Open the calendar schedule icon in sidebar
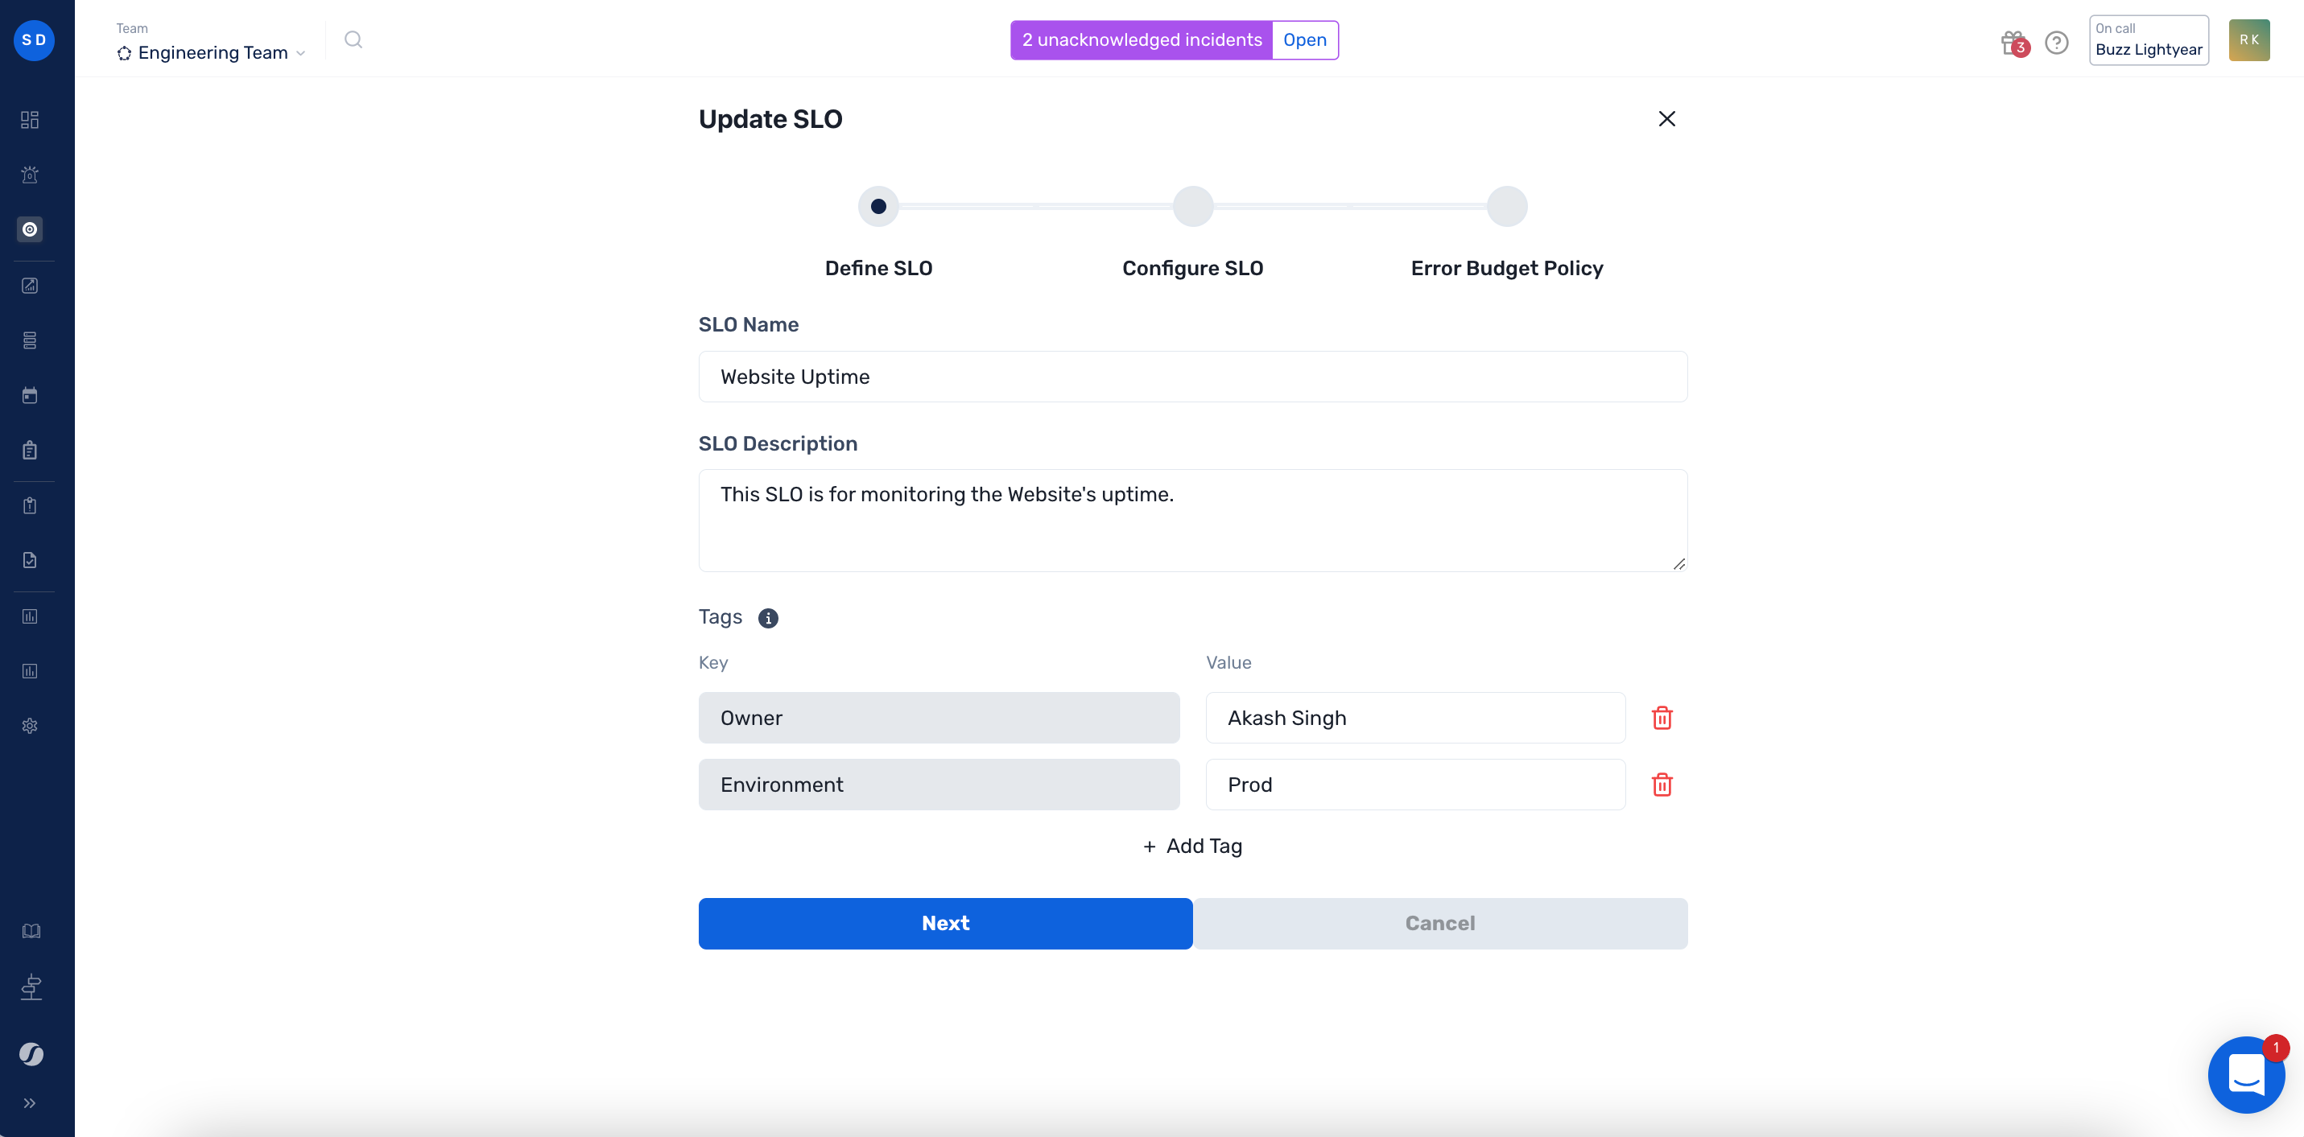2304x1137 pixels. pos(30,396)
